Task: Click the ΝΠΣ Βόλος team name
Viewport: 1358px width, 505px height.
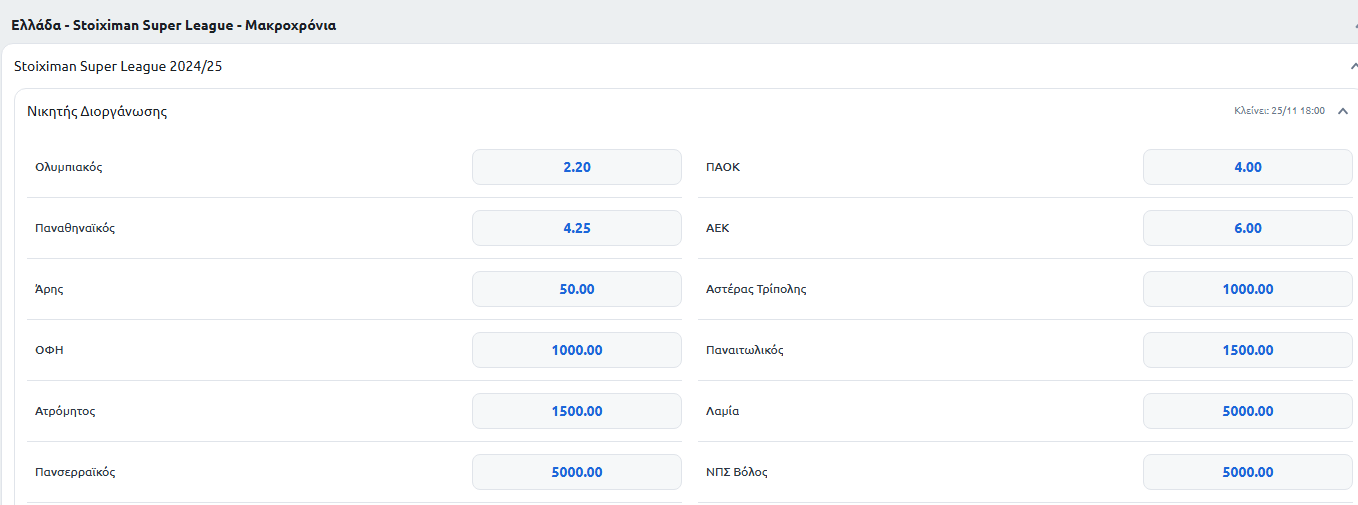Action: pos(737,472)
